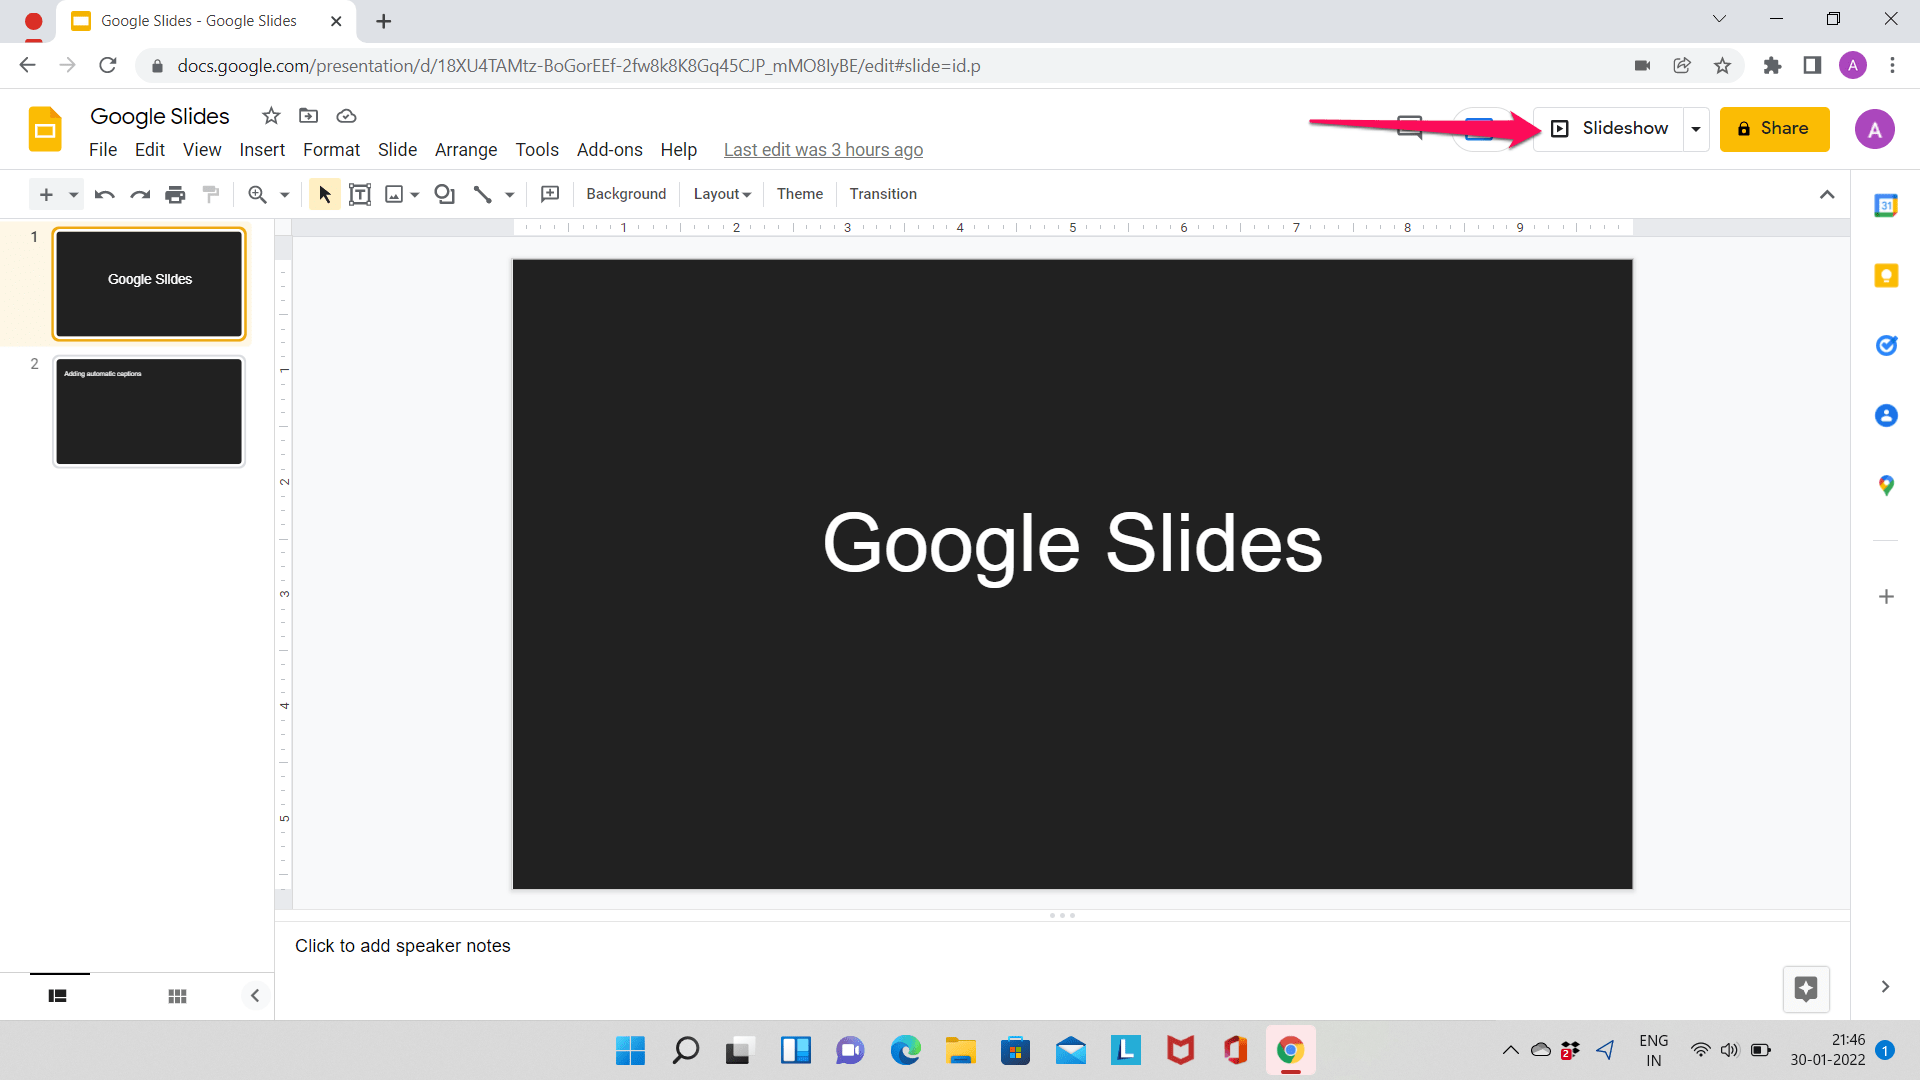The width and height of the screenshot is (1920, 1080).
Task: Open Contacts in the side panel
Action: (x=1886, y=416)
